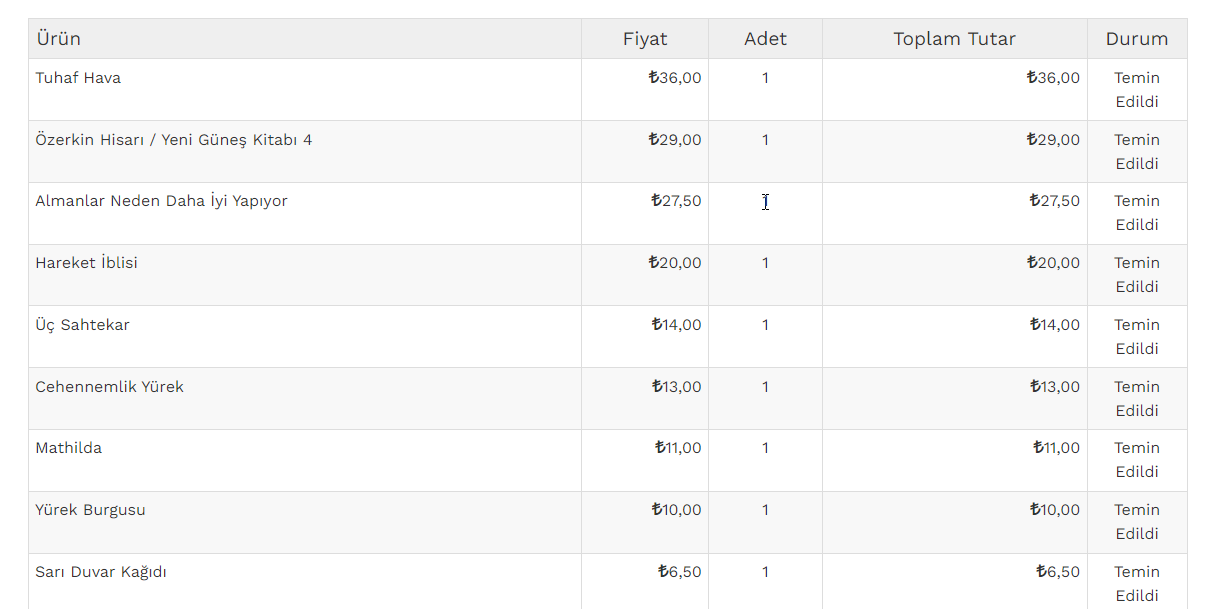Screen dimensions: 1206x609
Task: Click the ₺27,50 total for Almanlar book
Action: [1054, 201]
